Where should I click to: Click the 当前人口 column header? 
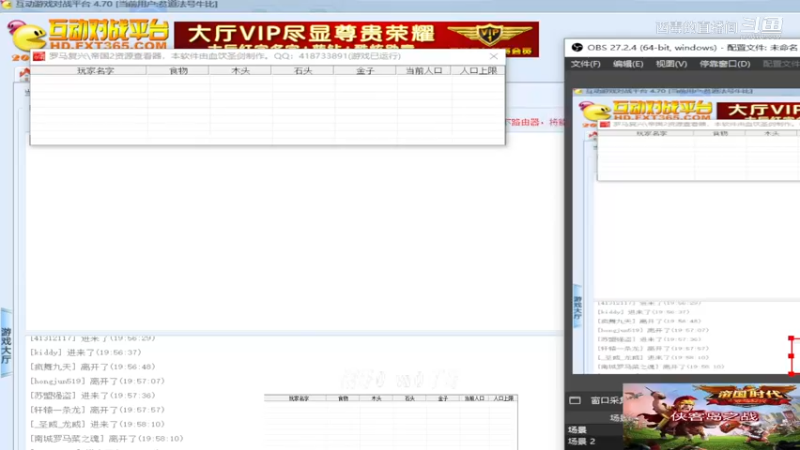coord(423,70)
